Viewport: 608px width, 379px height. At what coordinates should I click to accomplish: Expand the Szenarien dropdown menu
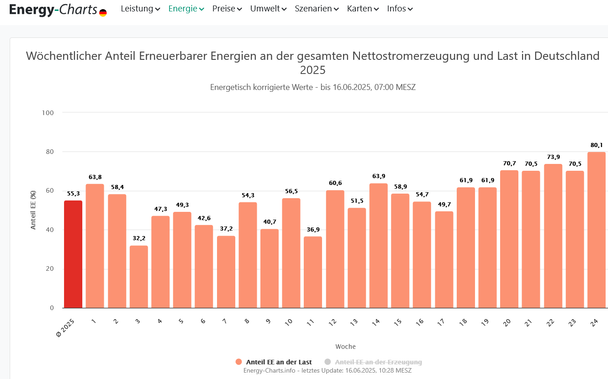316,9
